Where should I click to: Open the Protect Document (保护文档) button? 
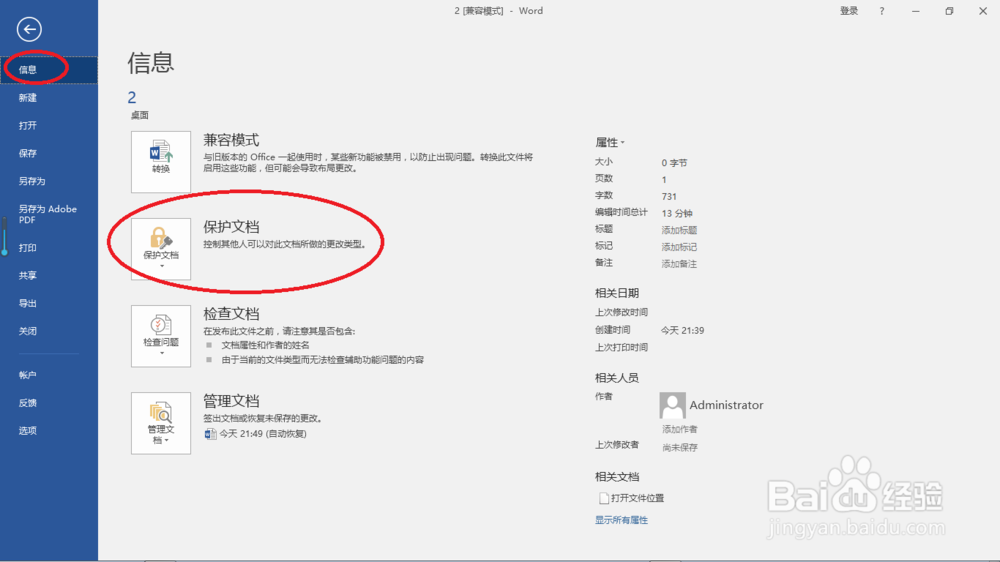click(161, 249)
